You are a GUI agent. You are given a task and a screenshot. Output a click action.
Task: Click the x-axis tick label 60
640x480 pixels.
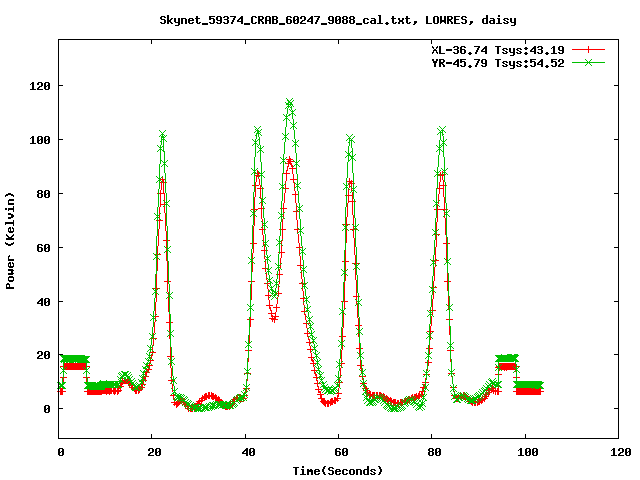click(341, 452)
